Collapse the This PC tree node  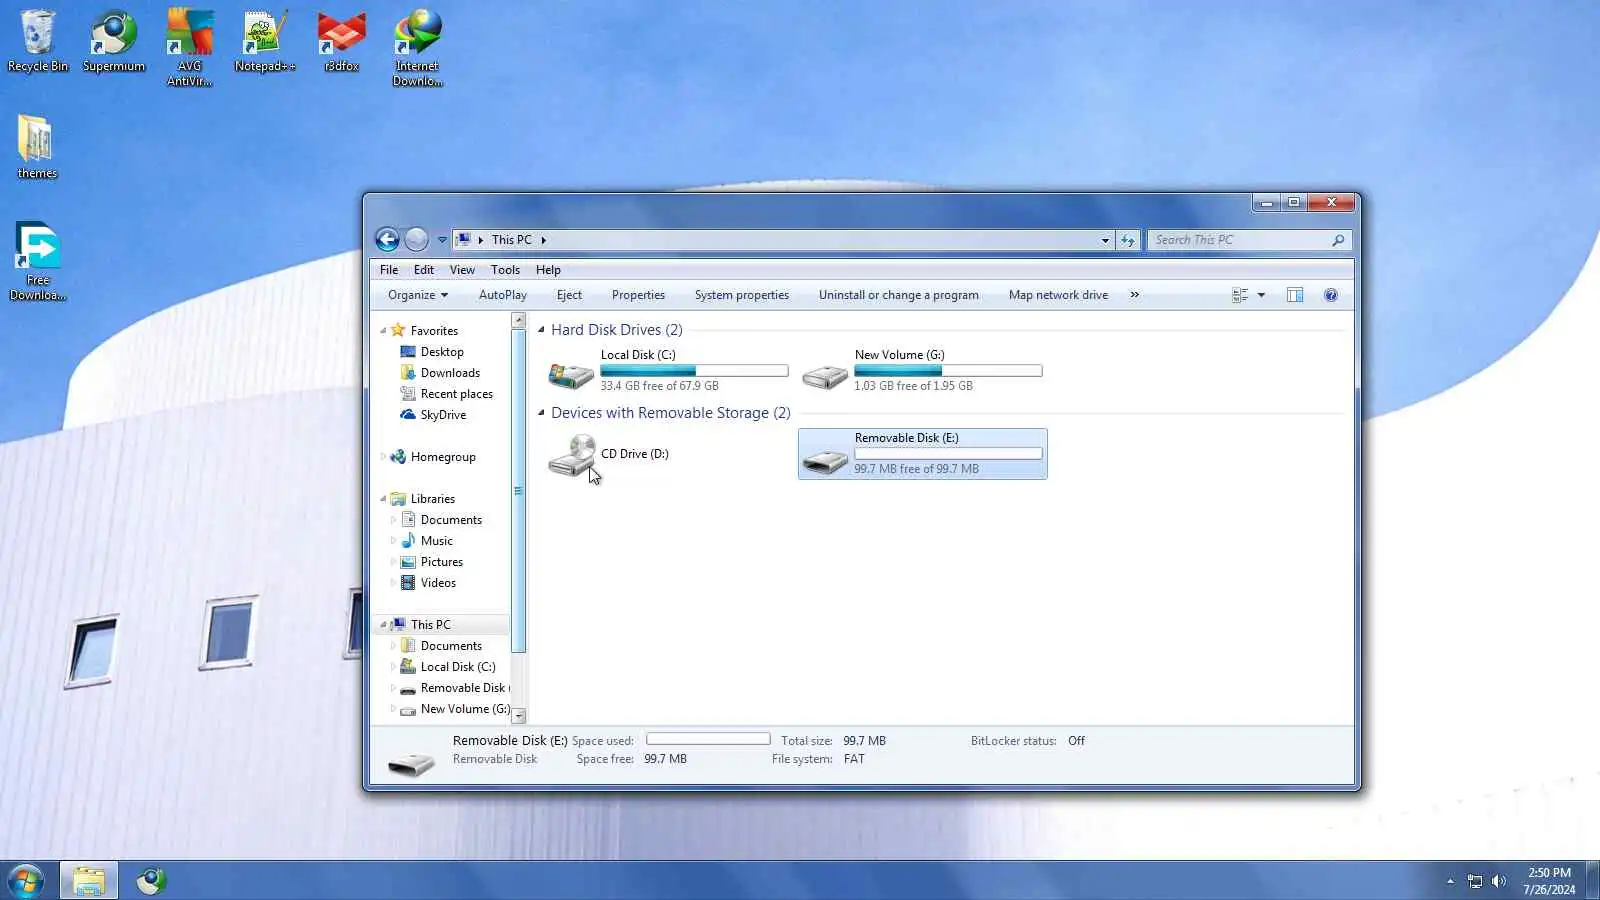tap(383, 625)
